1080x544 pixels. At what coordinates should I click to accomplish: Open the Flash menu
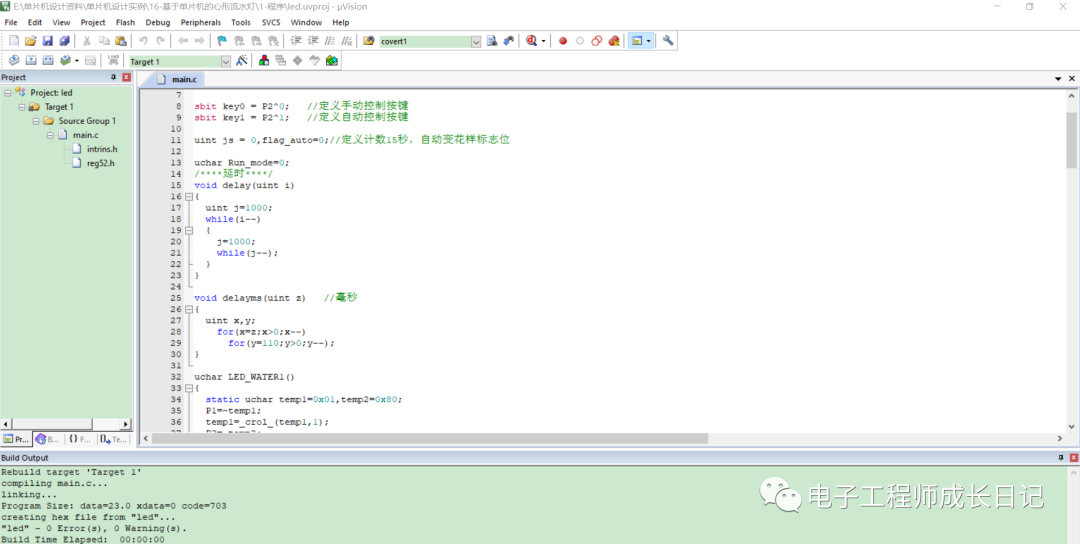125,22
